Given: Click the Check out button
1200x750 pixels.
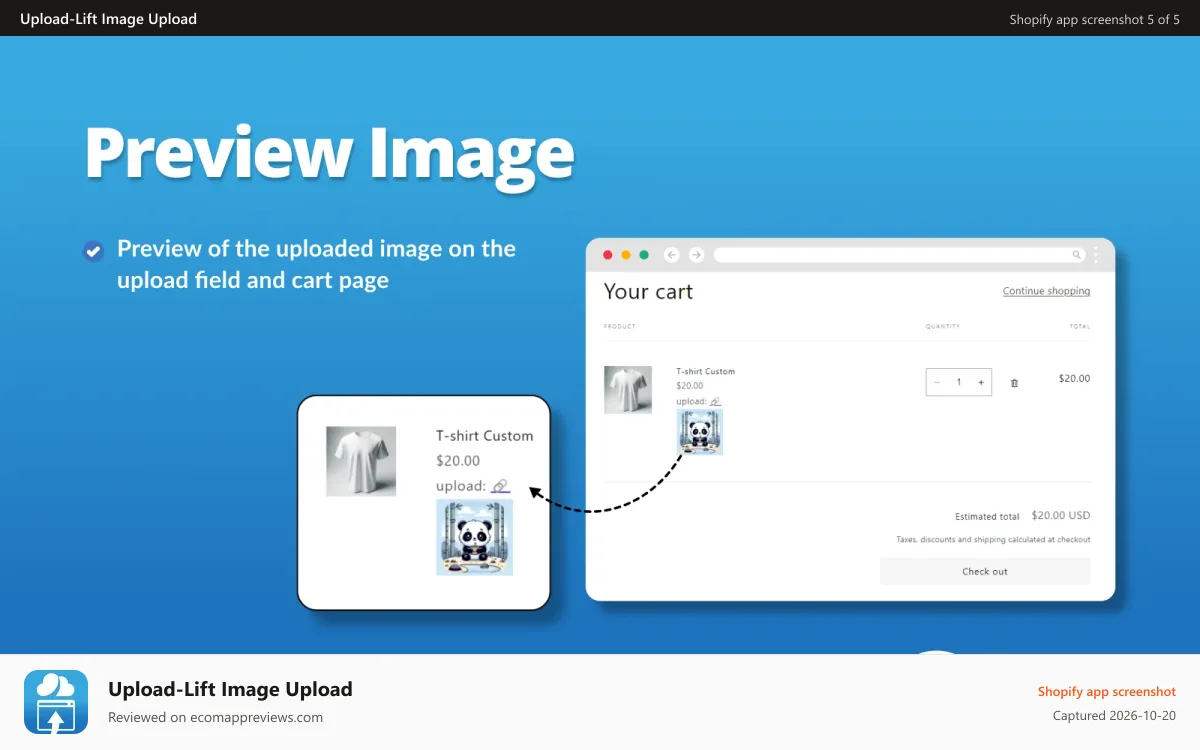Looking at the screenshot, I should (985, 571).
